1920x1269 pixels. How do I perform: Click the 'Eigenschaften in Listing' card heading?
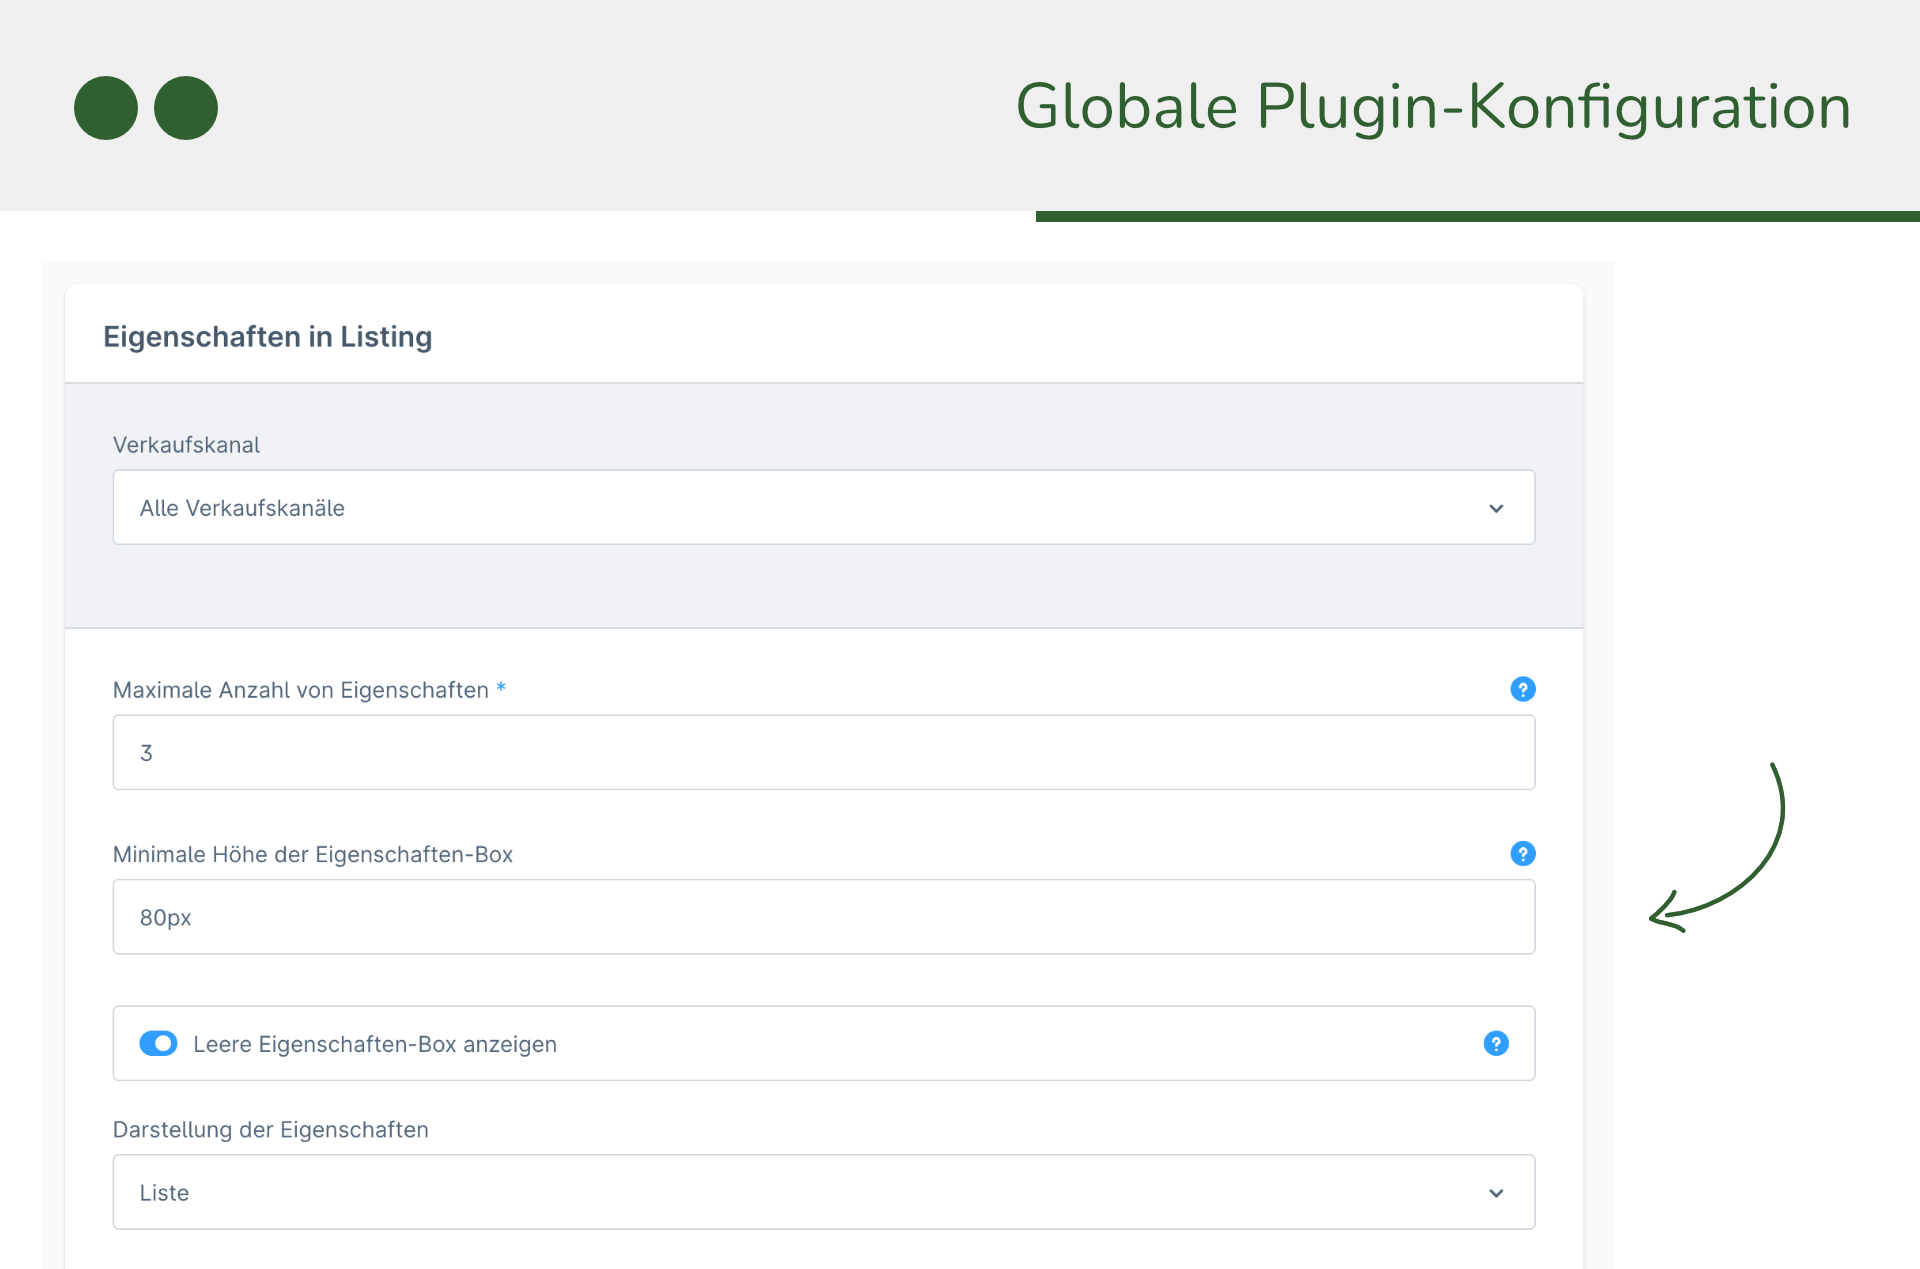[268, 337]
